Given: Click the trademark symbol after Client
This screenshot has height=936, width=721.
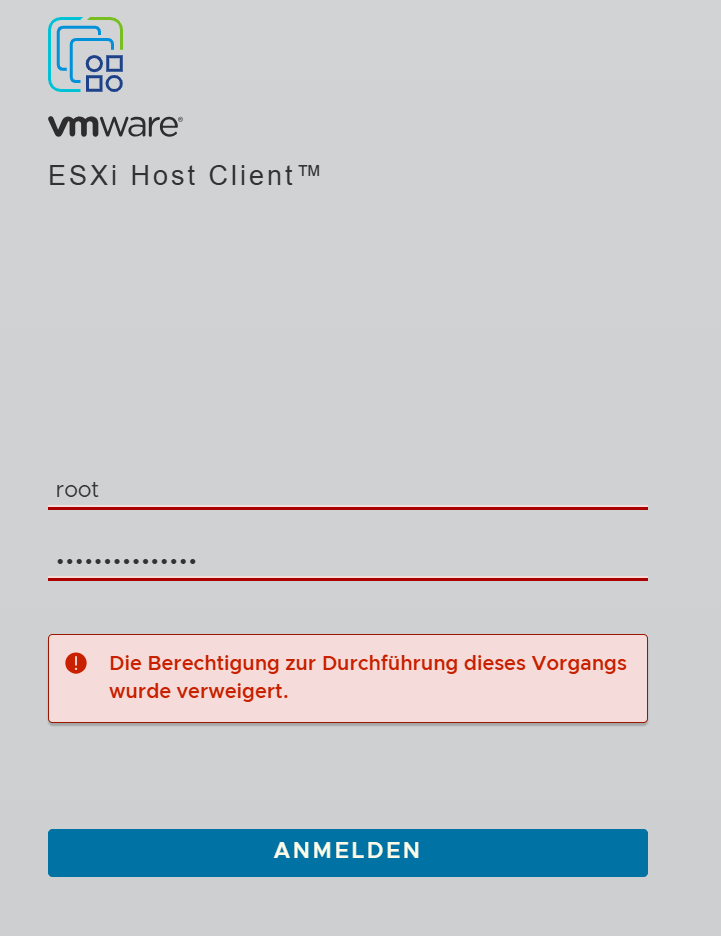Looking at the screenshot, I should coord(310,172).
